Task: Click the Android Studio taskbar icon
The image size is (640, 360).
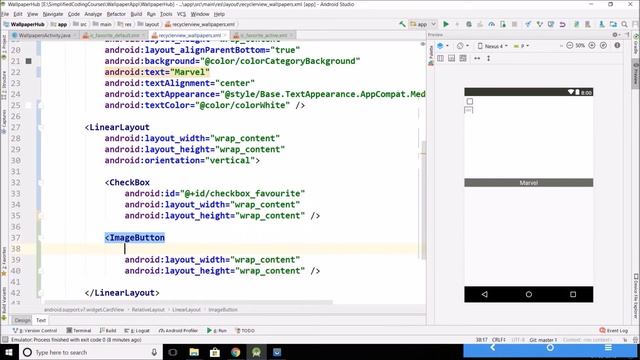Action: click(x=256, y=352)
